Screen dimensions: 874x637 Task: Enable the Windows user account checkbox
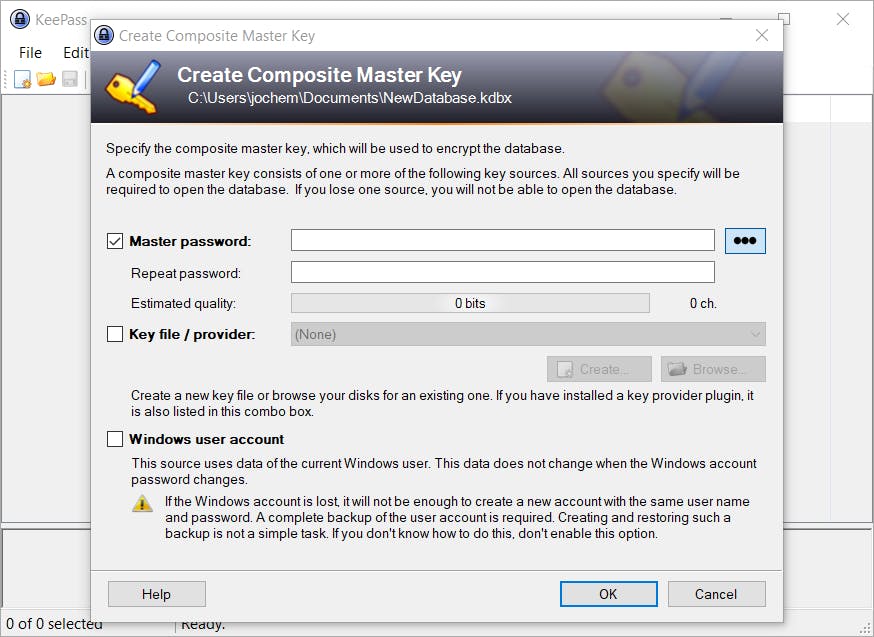pos(115,439)
